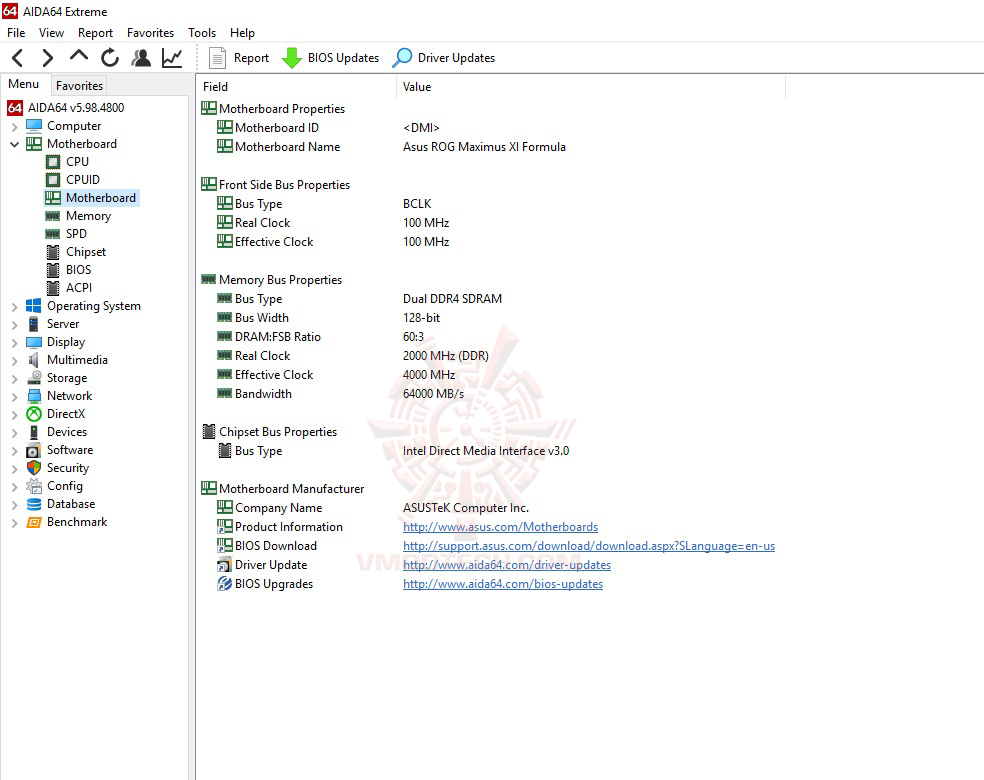Expand the Server tree node
Screen dimensions: 984x780
point(14,325)
